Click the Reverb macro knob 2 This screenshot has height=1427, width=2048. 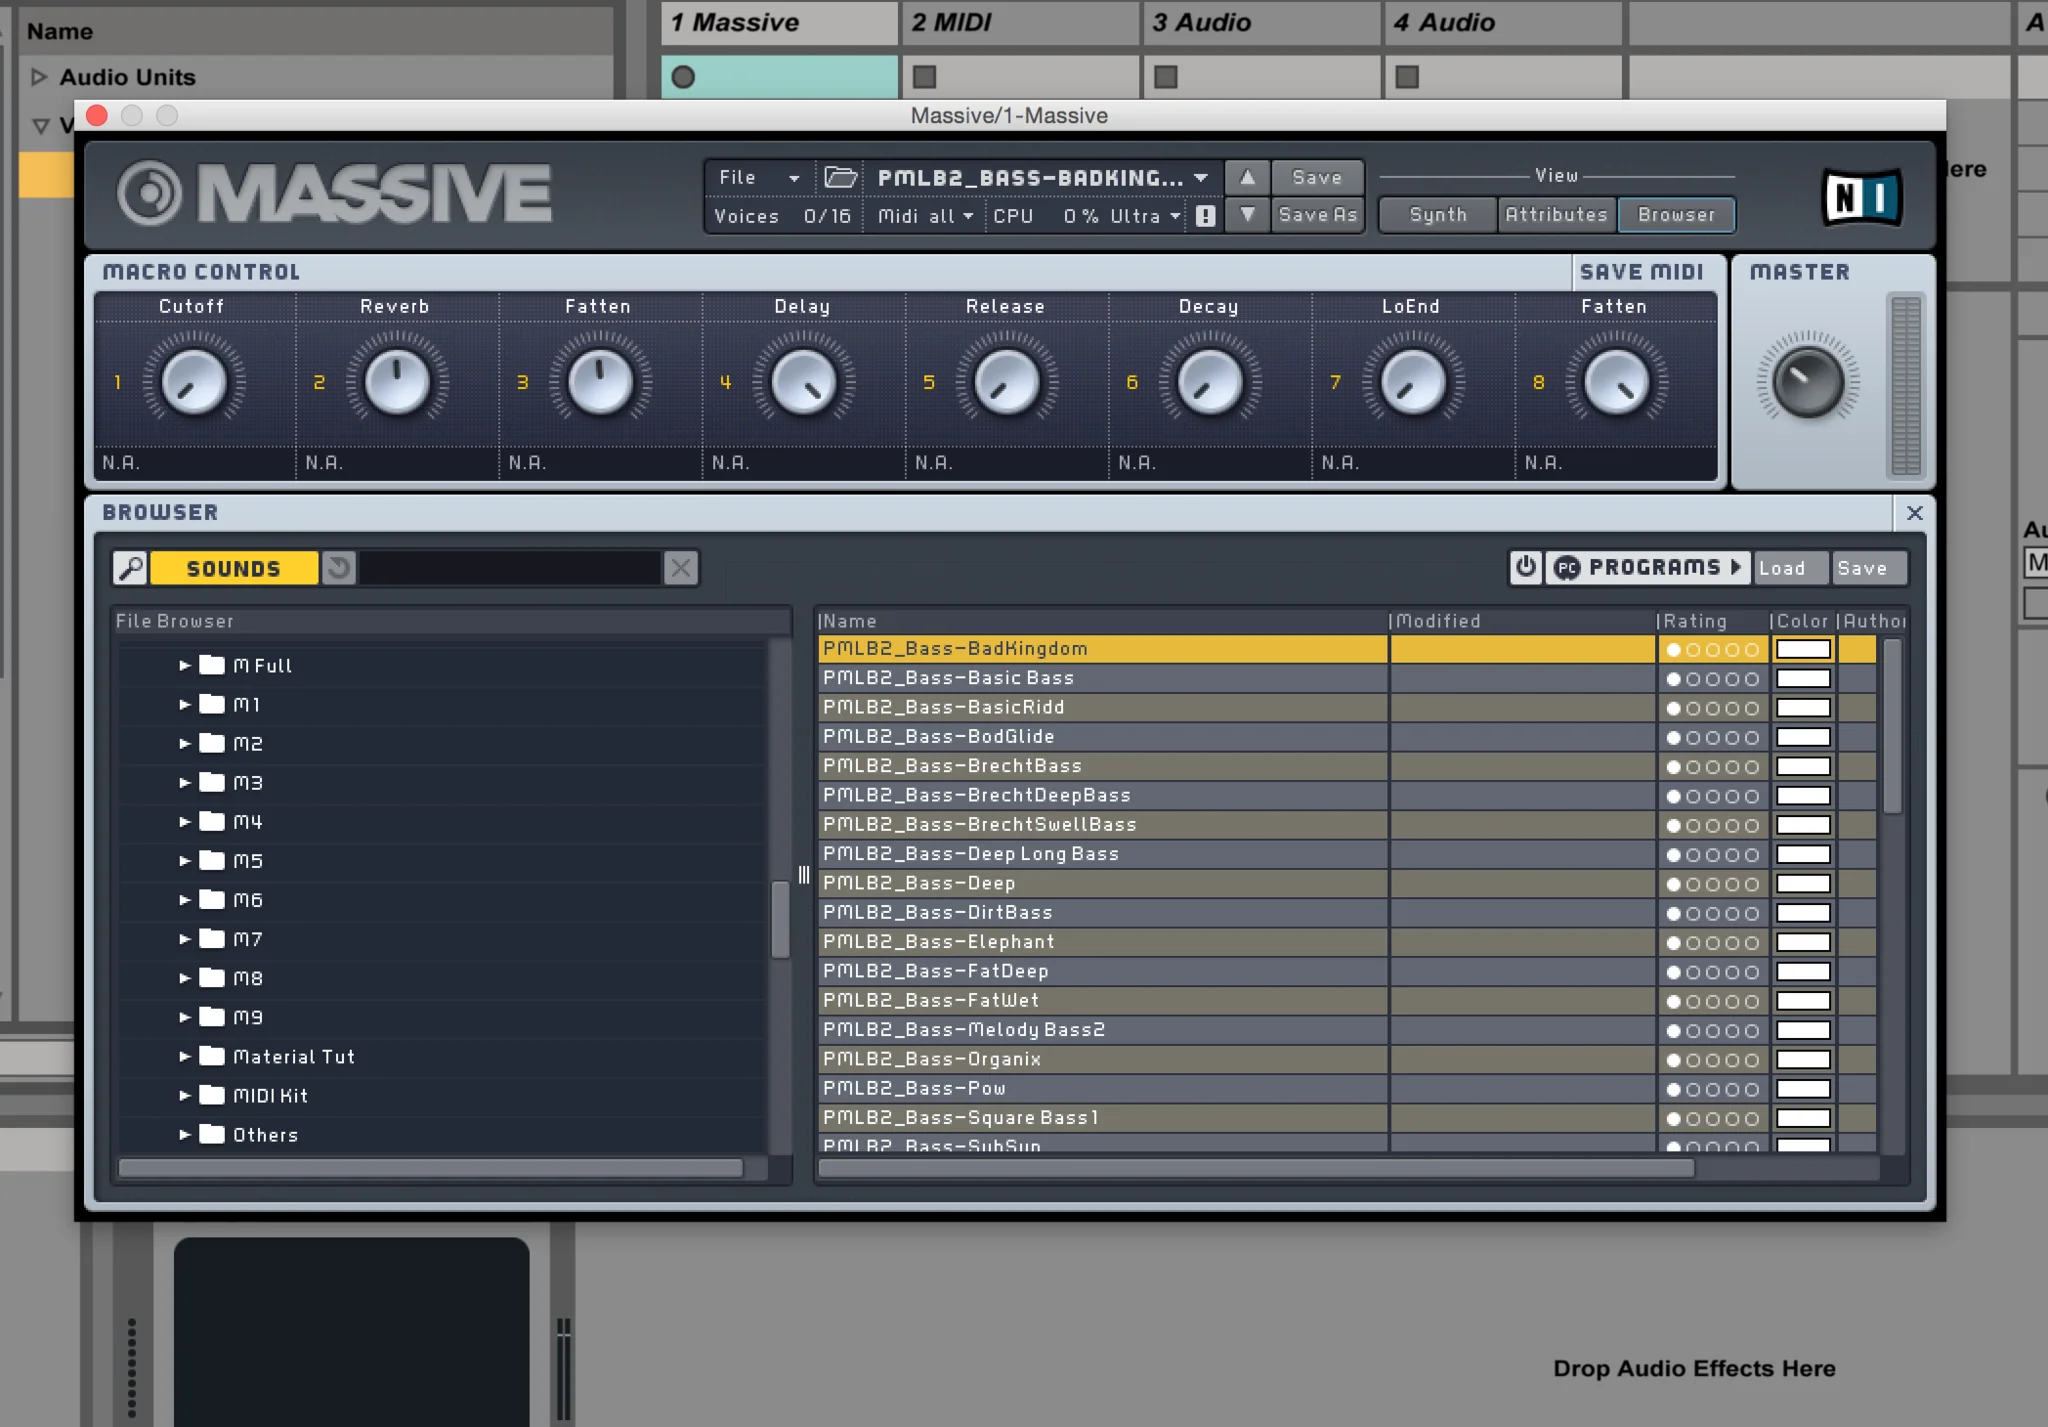click(x=397, y=382)
